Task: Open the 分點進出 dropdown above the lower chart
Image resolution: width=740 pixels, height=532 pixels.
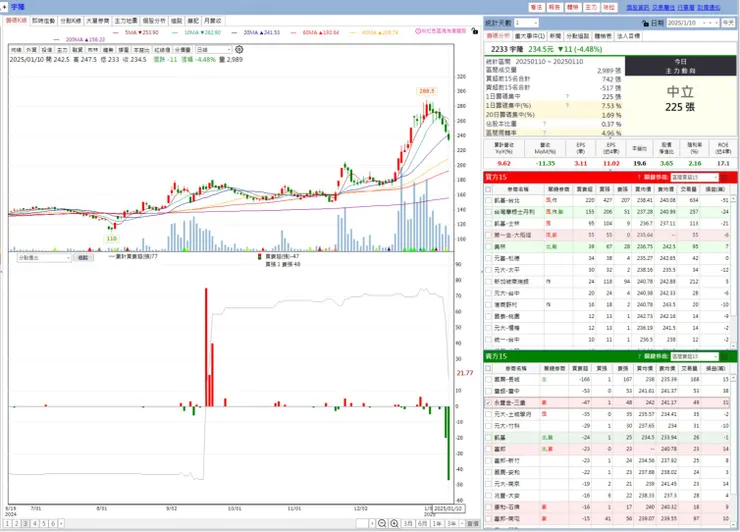Action: (x=44, y=258)
